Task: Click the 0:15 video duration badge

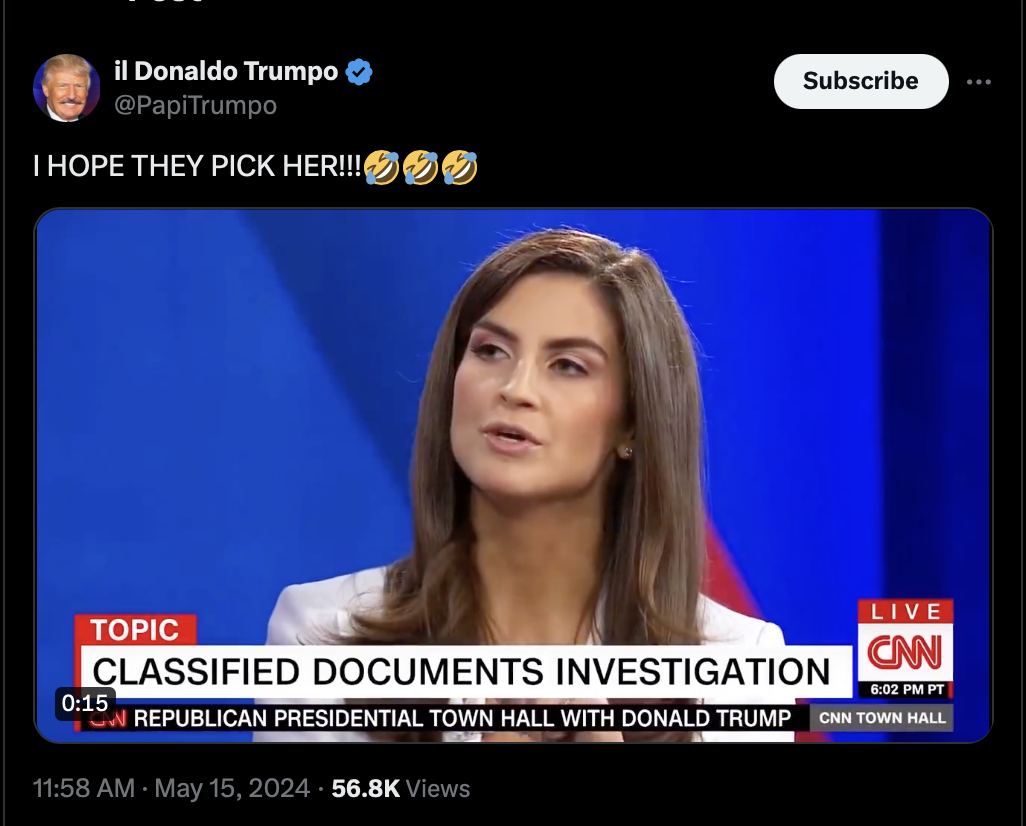Action: click(85, 703)
